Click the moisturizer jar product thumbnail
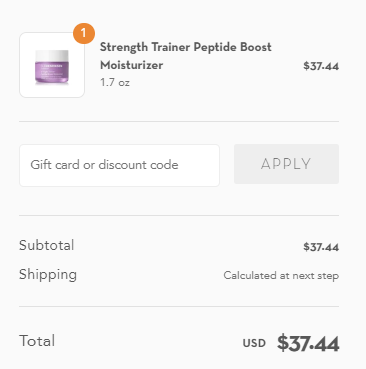The image size is (366, 369). [x=52, y=65]
